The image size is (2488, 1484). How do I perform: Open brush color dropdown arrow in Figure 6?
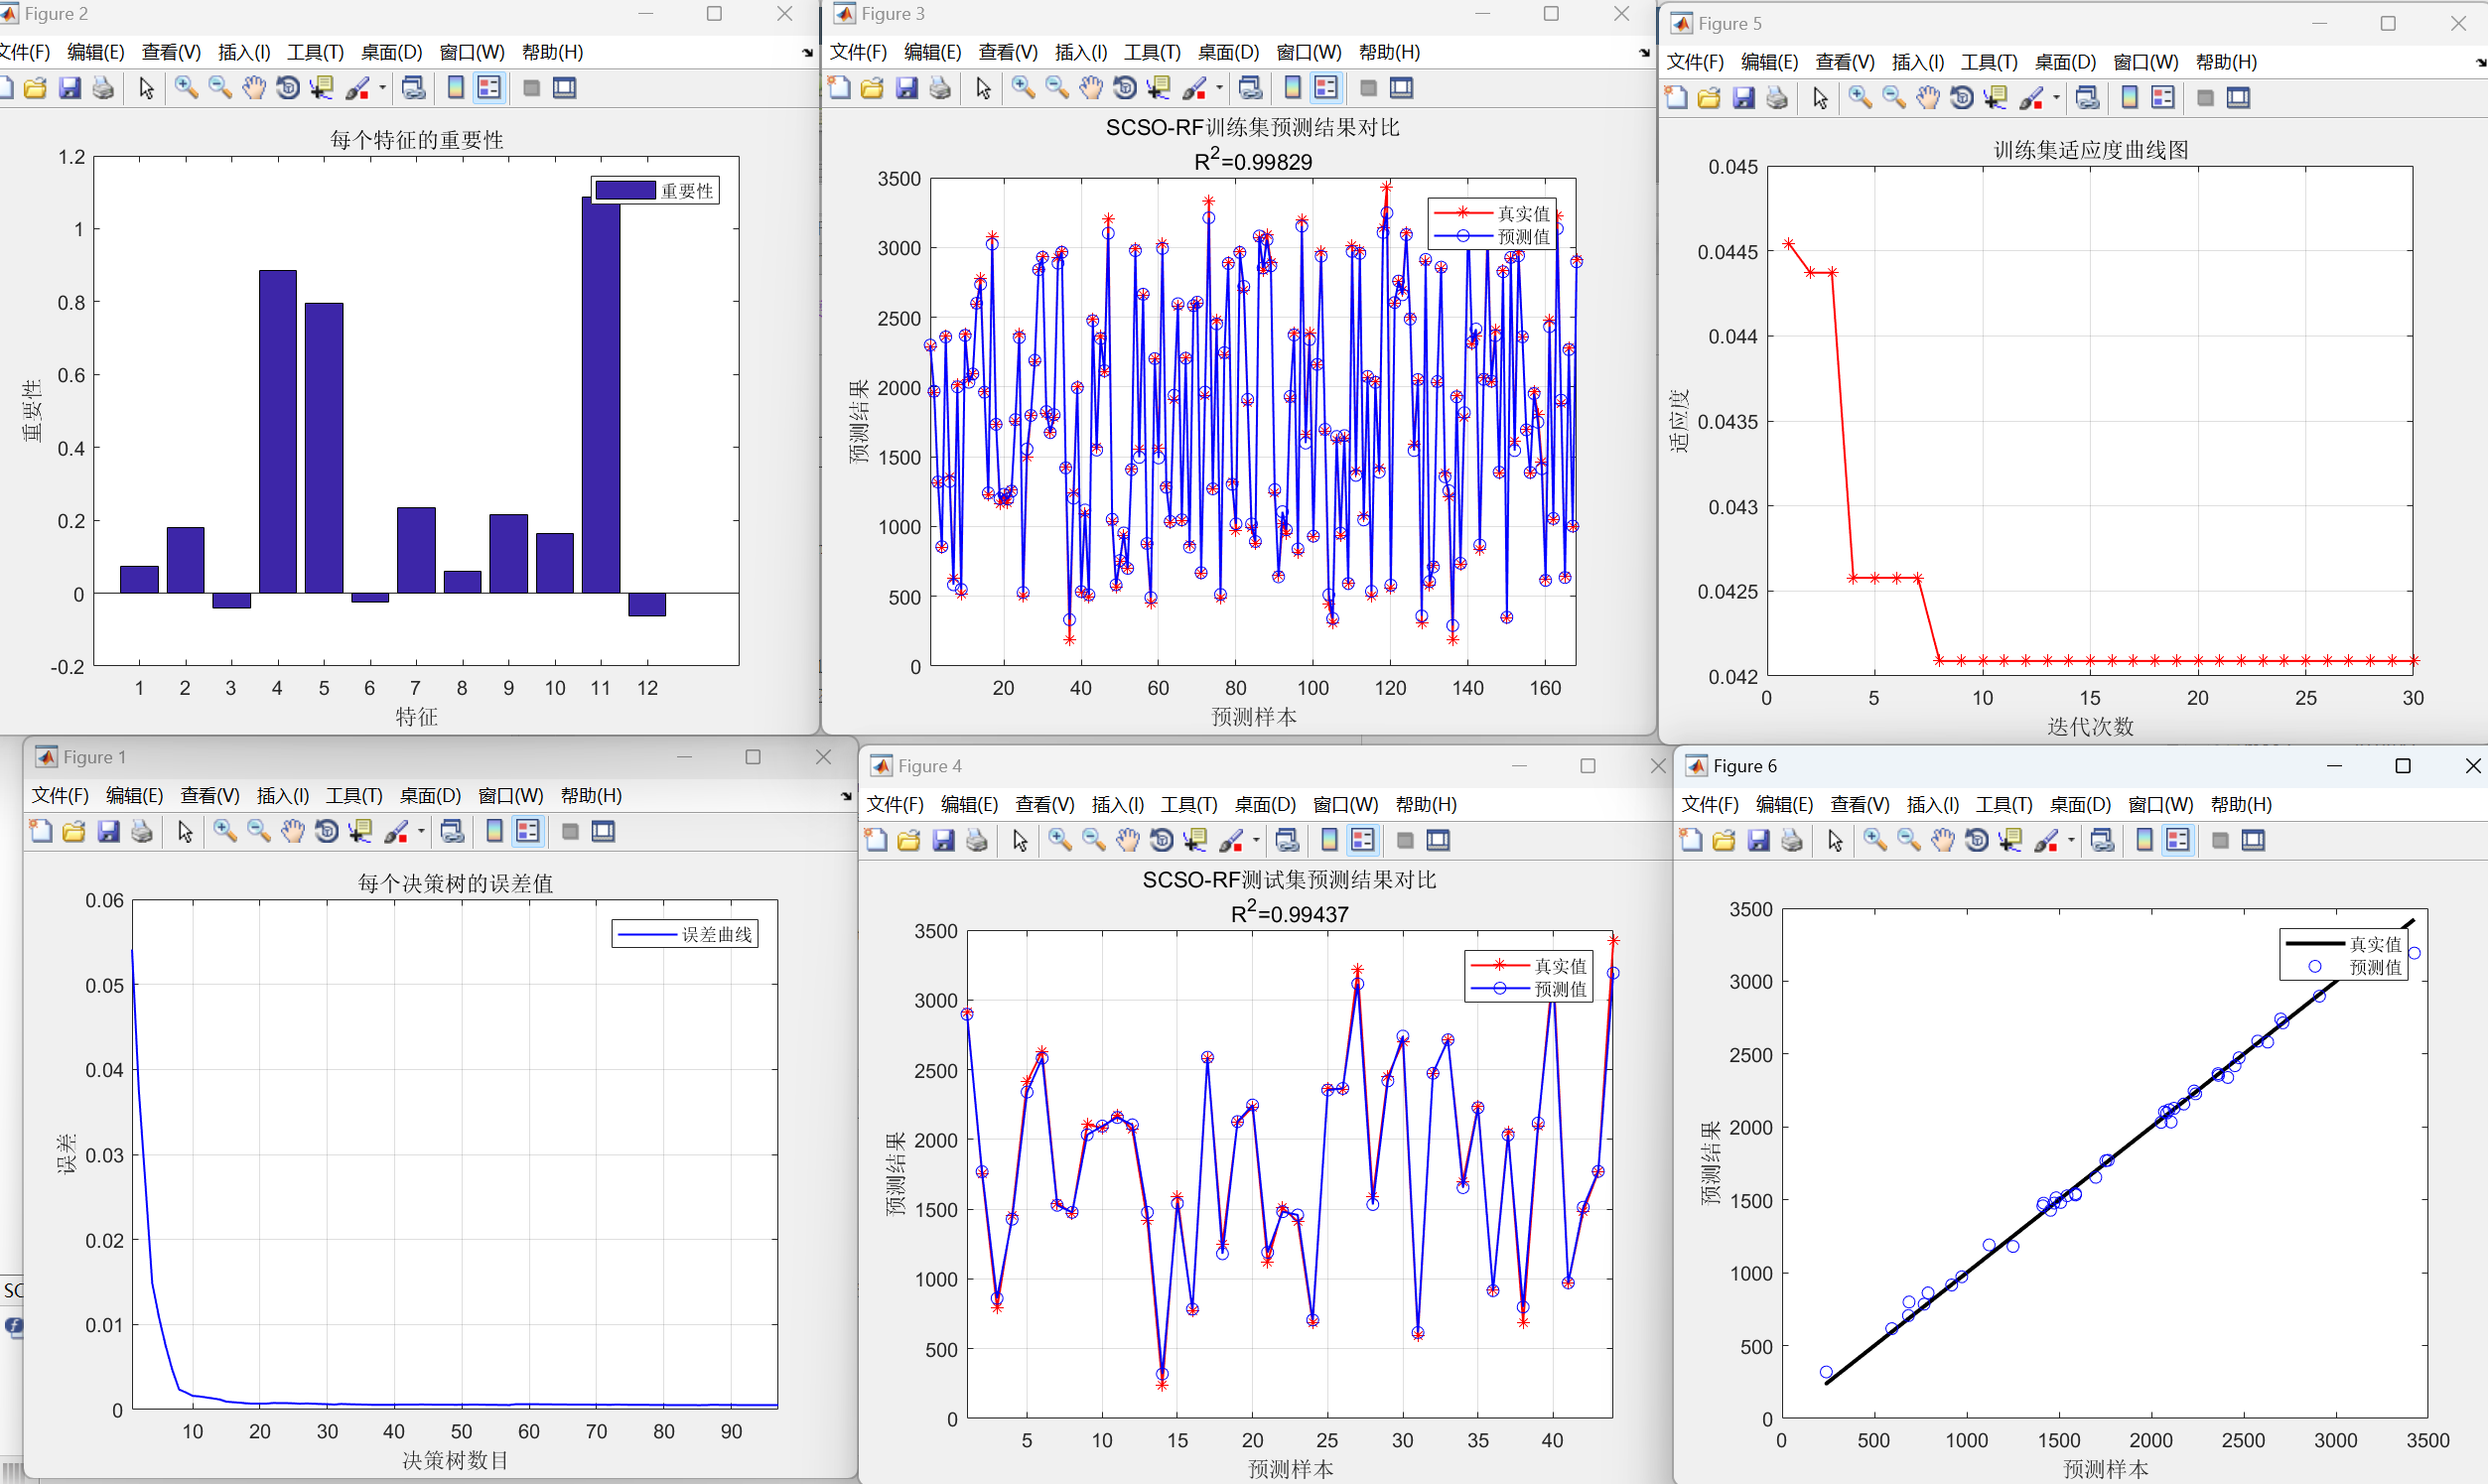(x=2071, y=840)
